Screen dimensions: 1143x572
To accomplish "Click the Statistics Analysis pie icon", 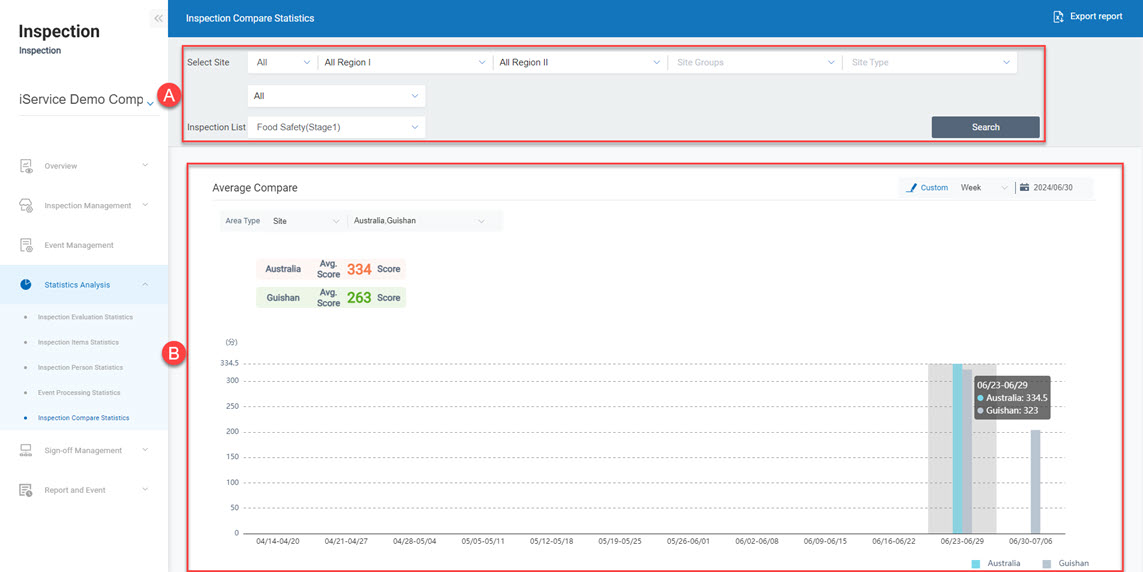I will [x=26, y=285].
